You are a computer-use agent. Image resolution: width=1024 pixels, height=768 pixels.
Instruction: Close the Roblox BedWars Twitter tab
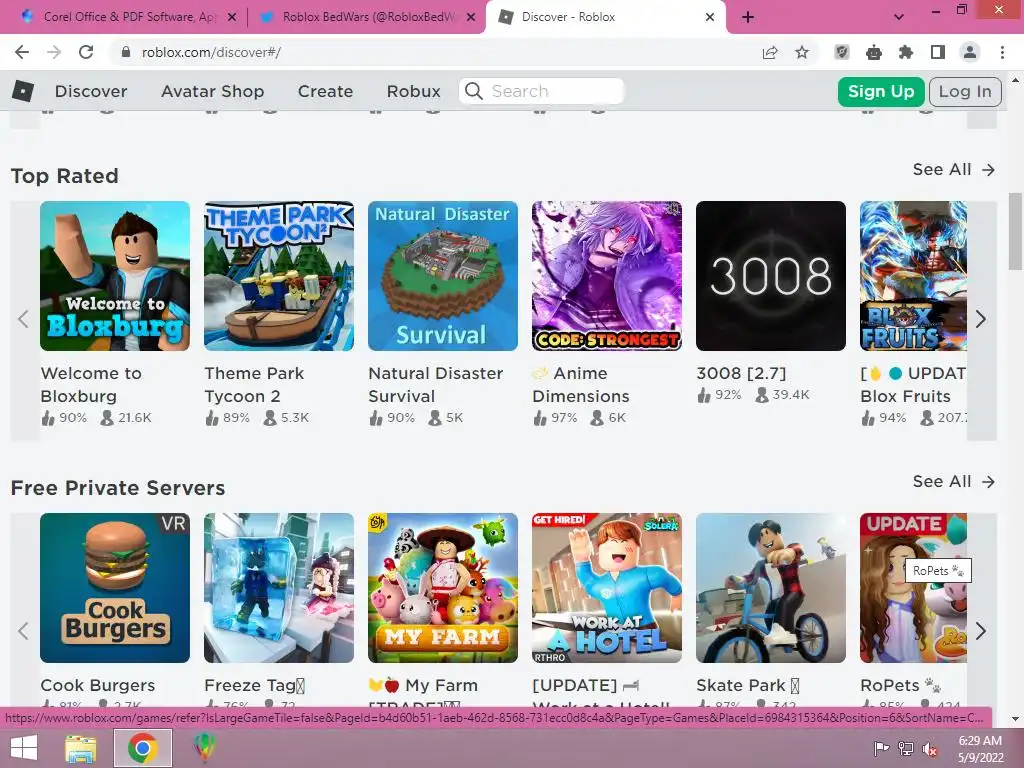tap(471, 17)
